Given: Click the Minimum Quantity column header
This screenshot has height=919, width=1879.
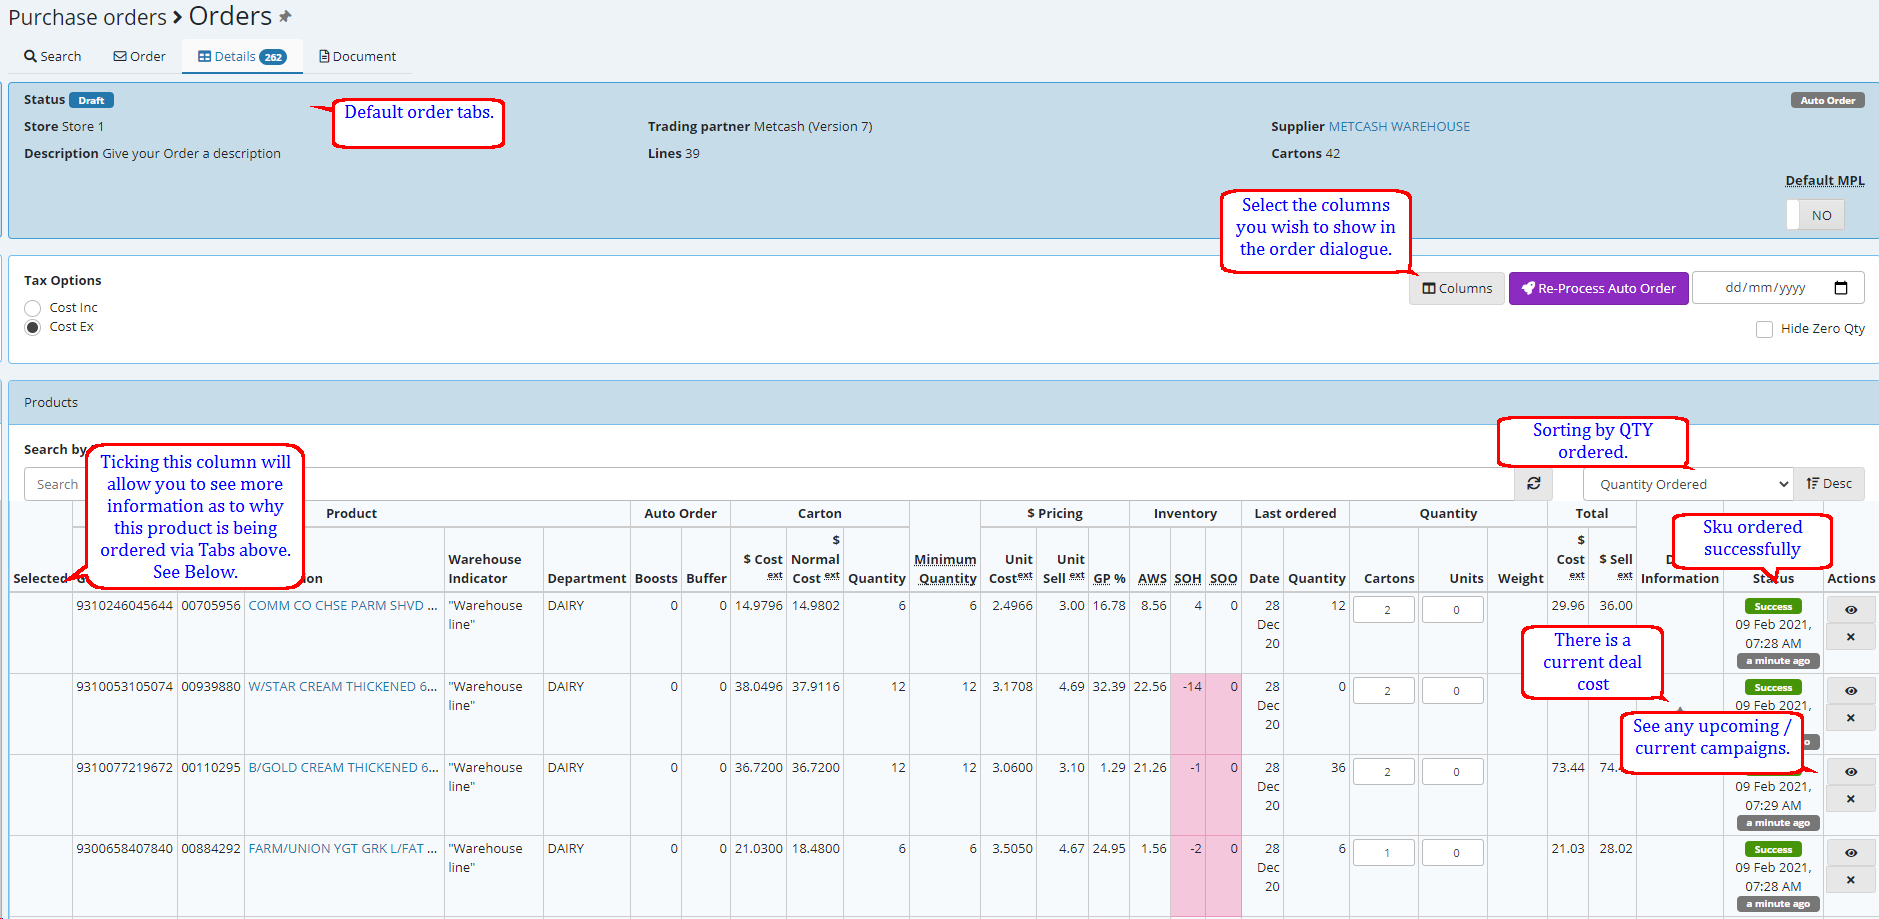Looking at the screenshot, I should tap(945, 569).
